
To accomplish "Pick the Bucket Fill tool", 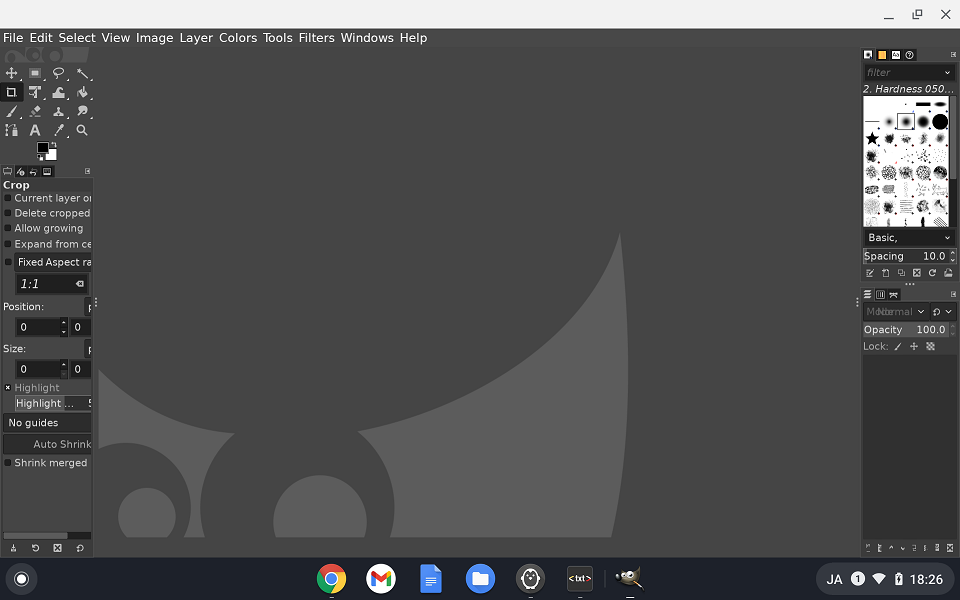I will [x=83, y=93].
